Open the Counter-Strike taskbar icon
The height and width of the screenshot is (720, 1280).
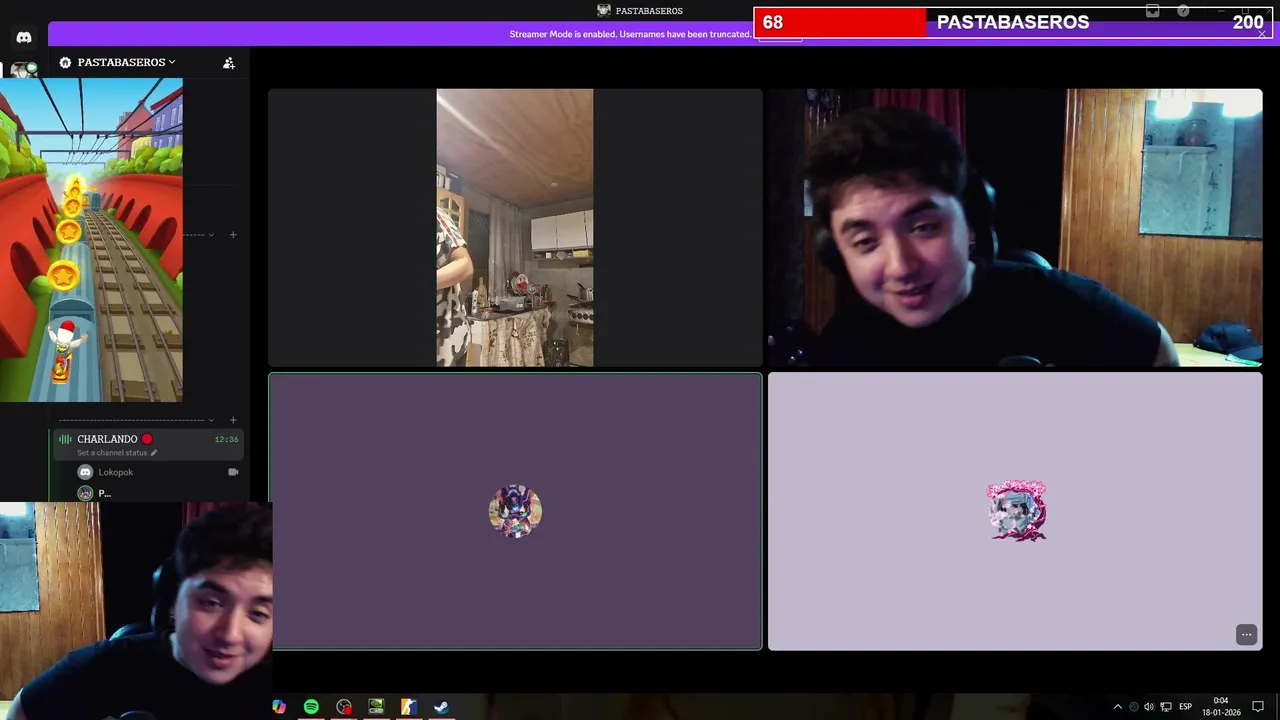point(408,707)
